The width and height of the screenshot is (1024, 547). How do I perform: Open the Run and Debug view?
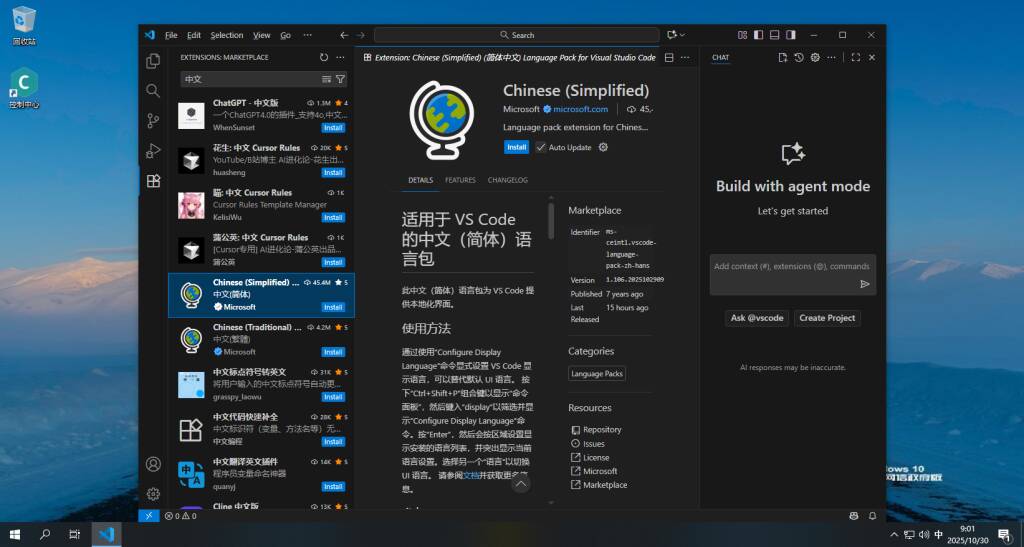[x=153, y=151]
